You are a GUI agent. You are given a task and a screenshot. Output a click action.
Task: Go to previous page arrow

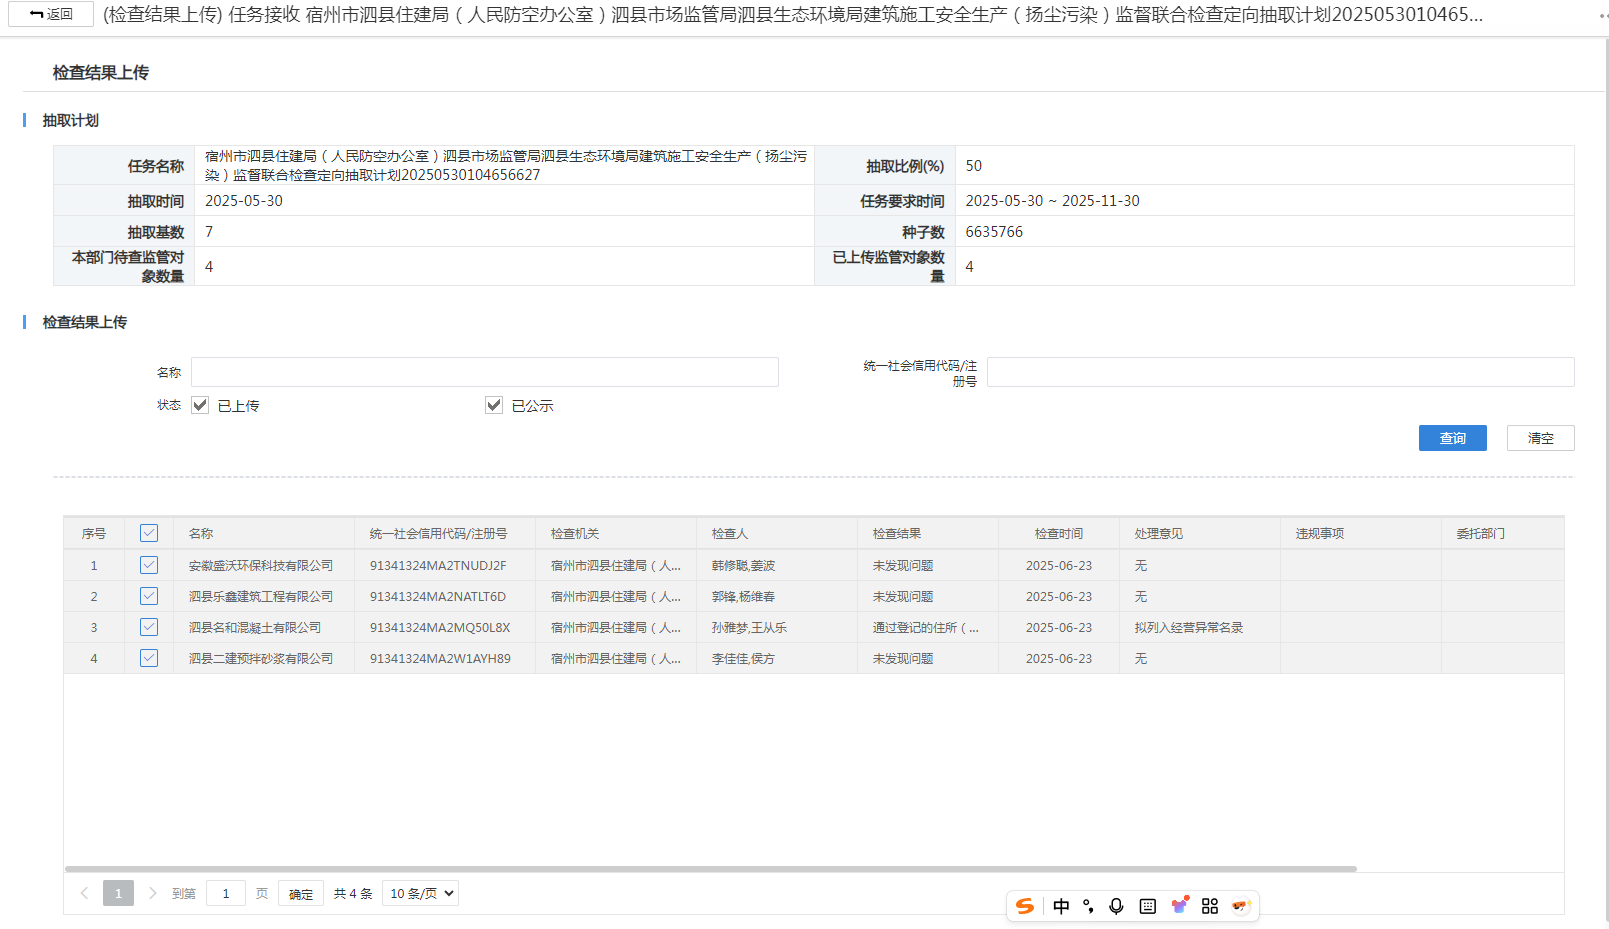point(84,893)
